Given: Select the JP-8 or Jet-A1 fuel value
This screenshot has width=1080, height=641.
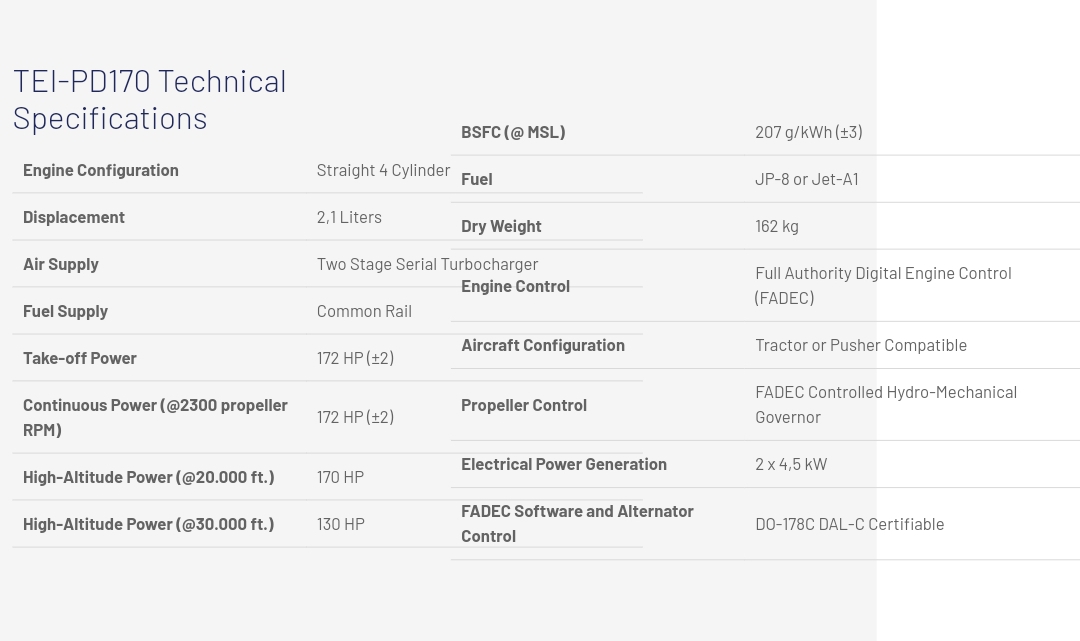Looking at the screenshot, I should pos(806,178).
